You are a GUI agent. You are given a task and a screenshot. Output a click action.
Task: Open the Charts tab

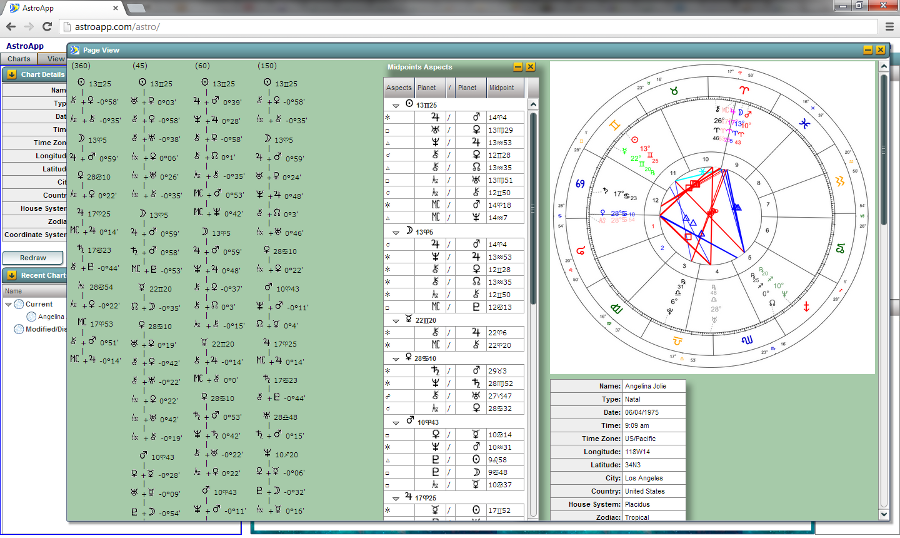pyautogui.click(x=20, y=59)
